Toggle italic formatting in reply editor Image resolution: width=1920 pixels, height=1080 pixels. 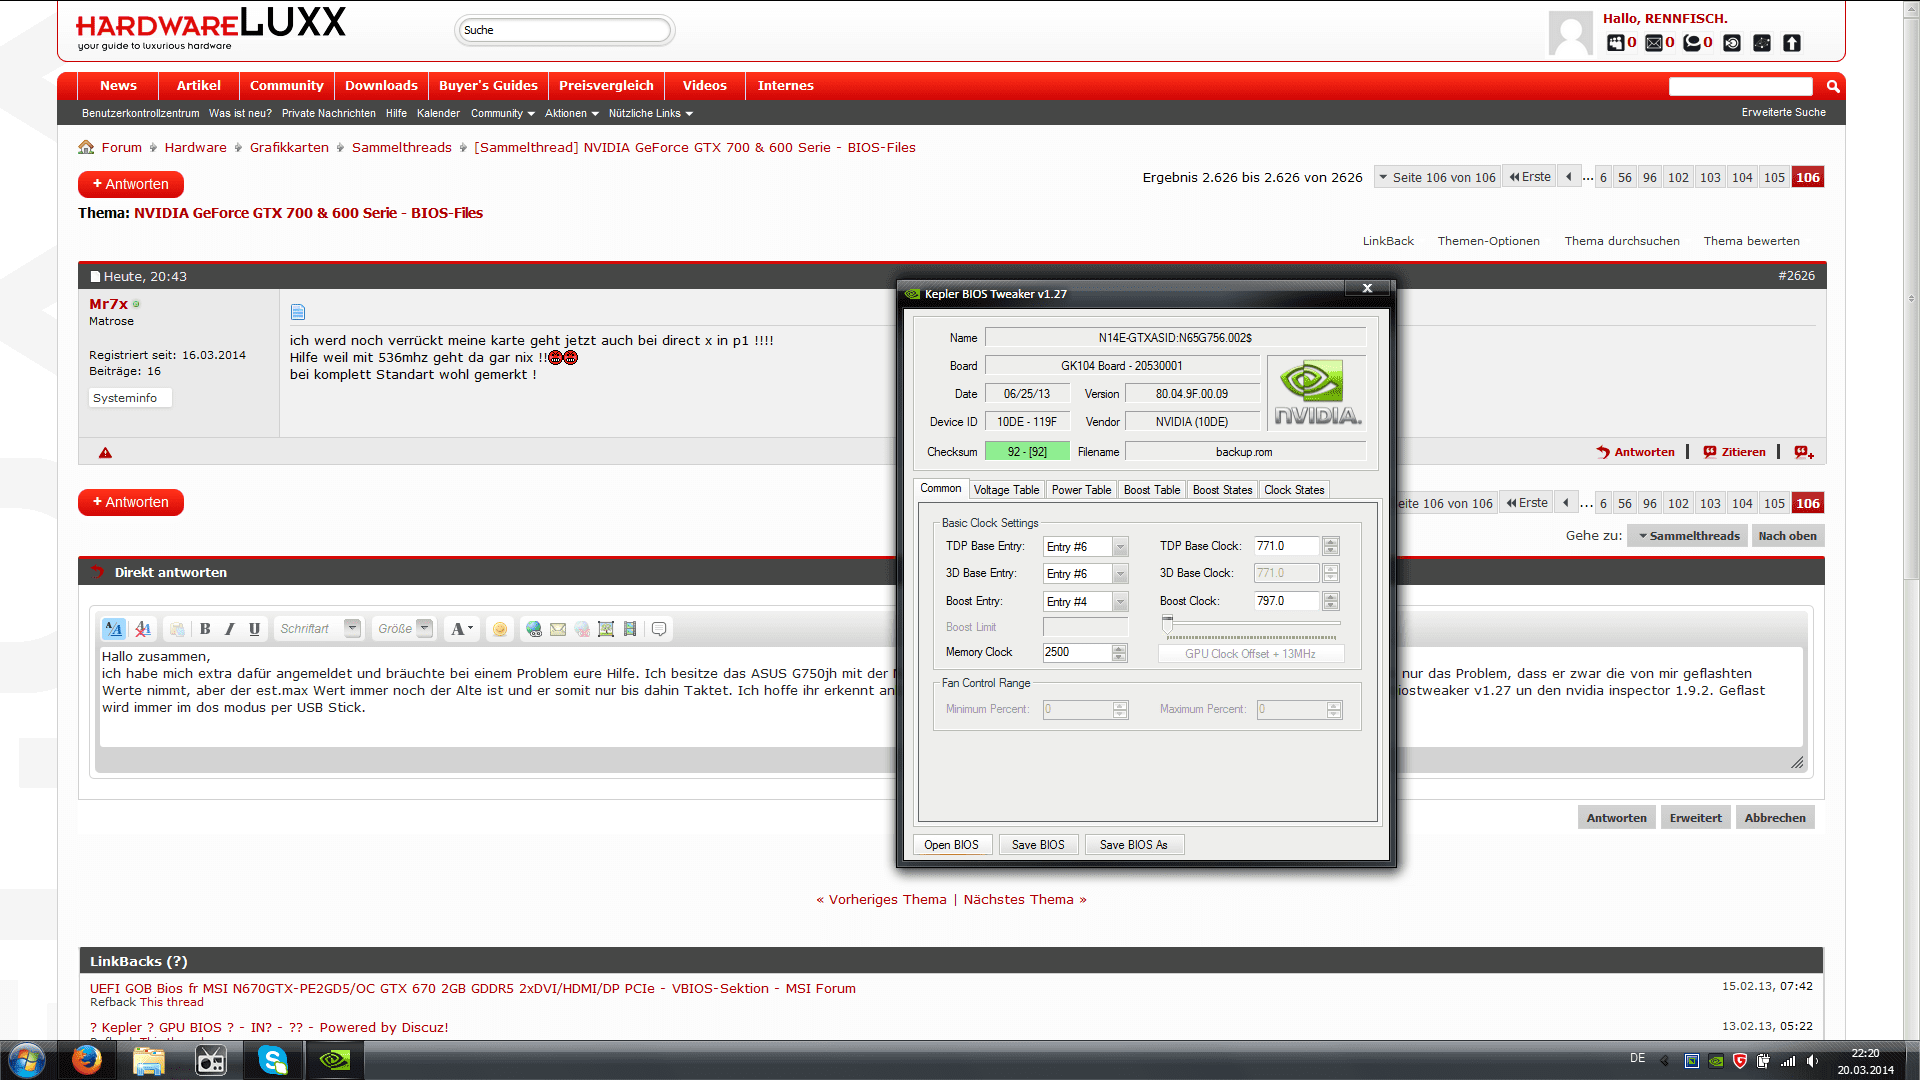tap(230, 629)
